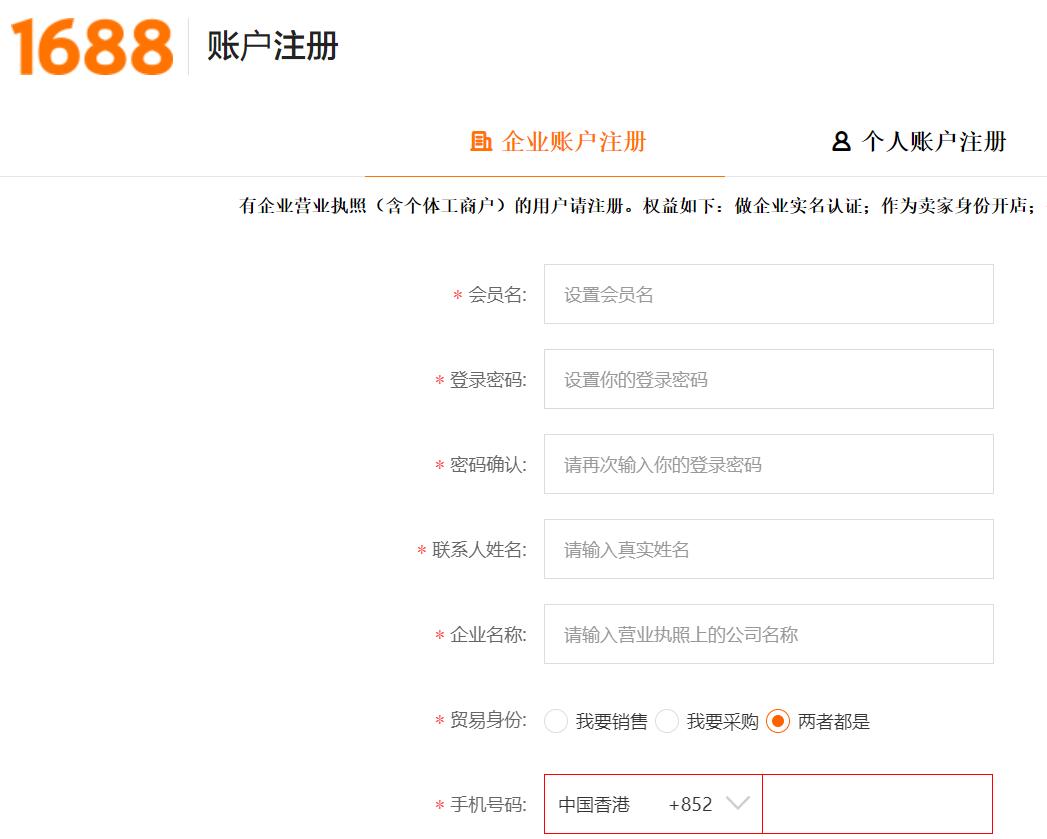Switch to the 个人账户注册 tab
Viewport: 1047px width, 839px height.
tap(933, 141)
